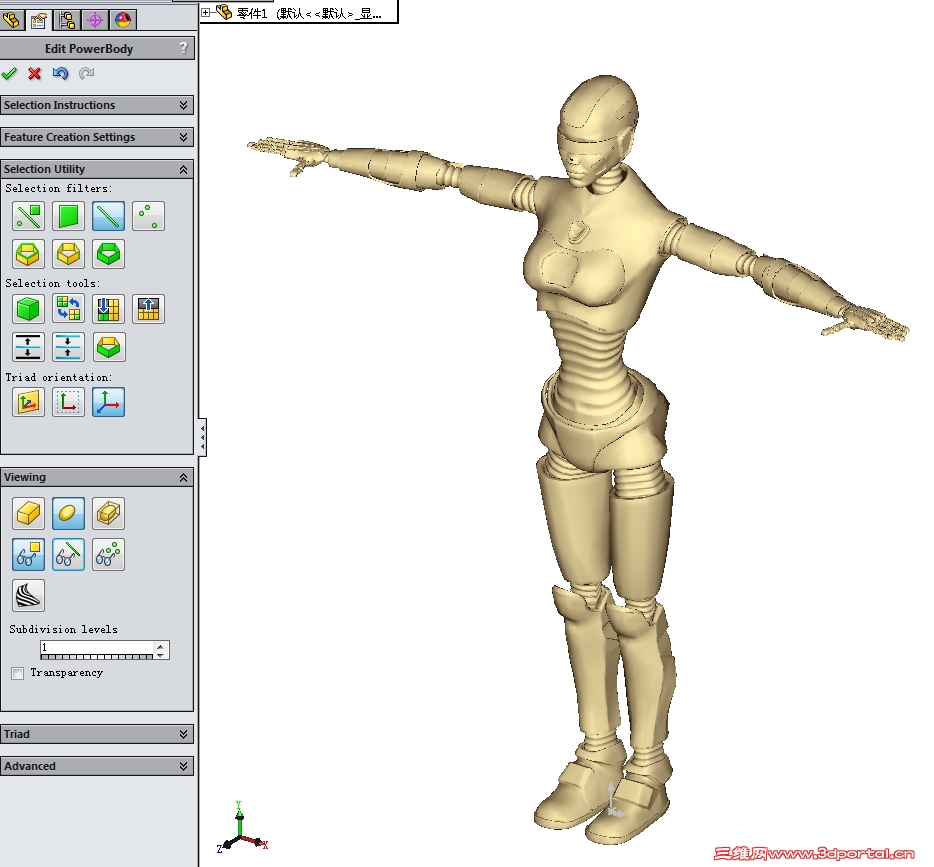
Task: Click the invert selection swap-arrows tool
Action: pos(69,309)
